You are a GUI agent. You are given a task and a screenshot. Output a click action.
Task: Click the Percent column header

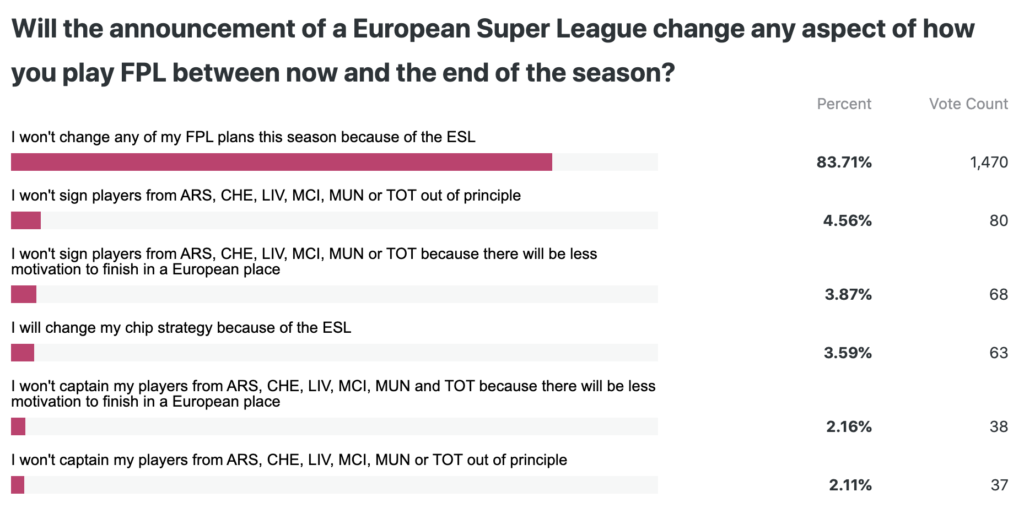(844, 104)
